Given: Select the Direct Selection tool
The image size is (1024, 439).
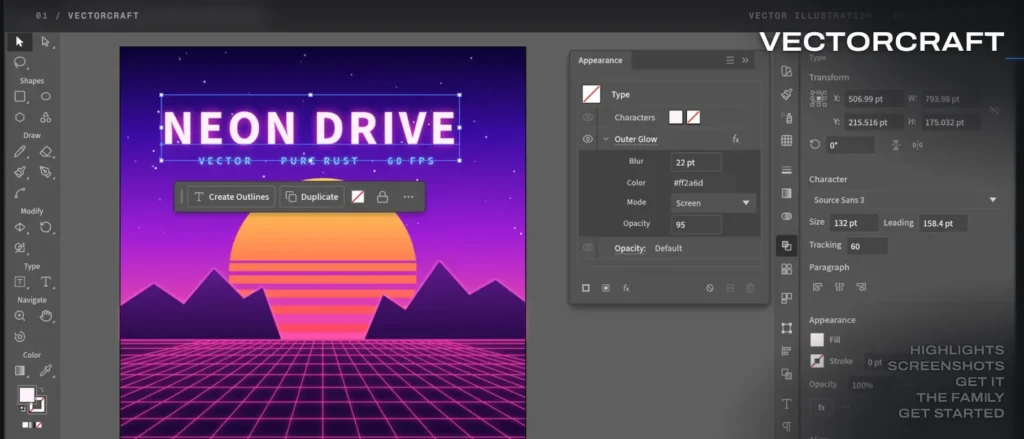Looking at the screenshot, I should 46,42.
